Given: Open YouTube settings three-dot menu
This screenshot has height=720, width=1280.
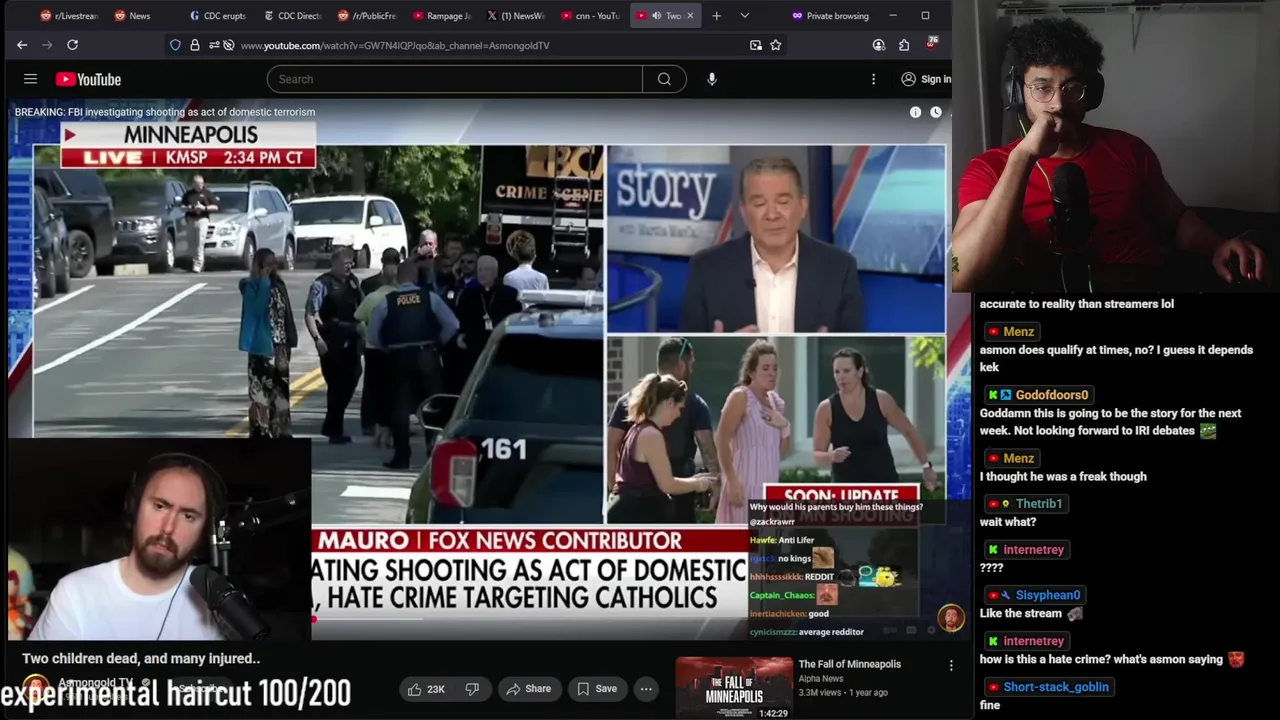Looking at the screenshot, I should click(x=873, y=79).
